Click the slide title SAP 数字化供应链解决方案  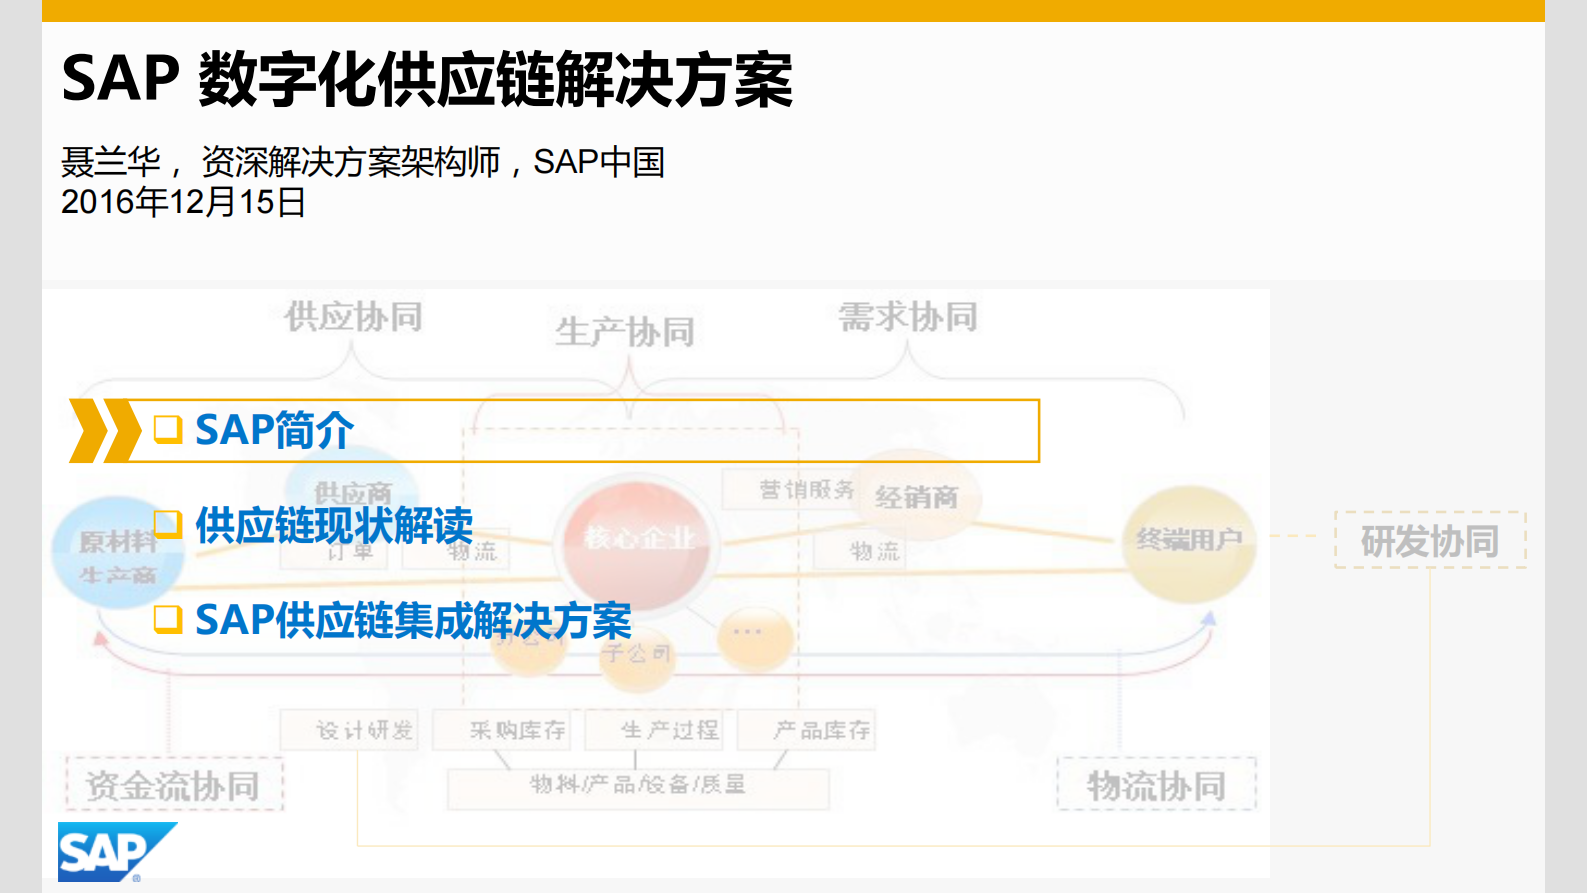coord(427,79)
